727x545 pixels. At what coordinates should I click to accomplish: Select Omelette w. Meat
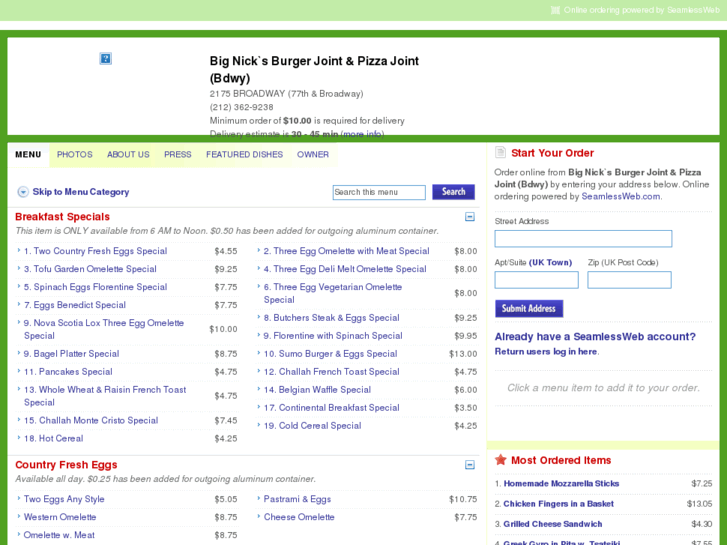(x=59, y=535)
